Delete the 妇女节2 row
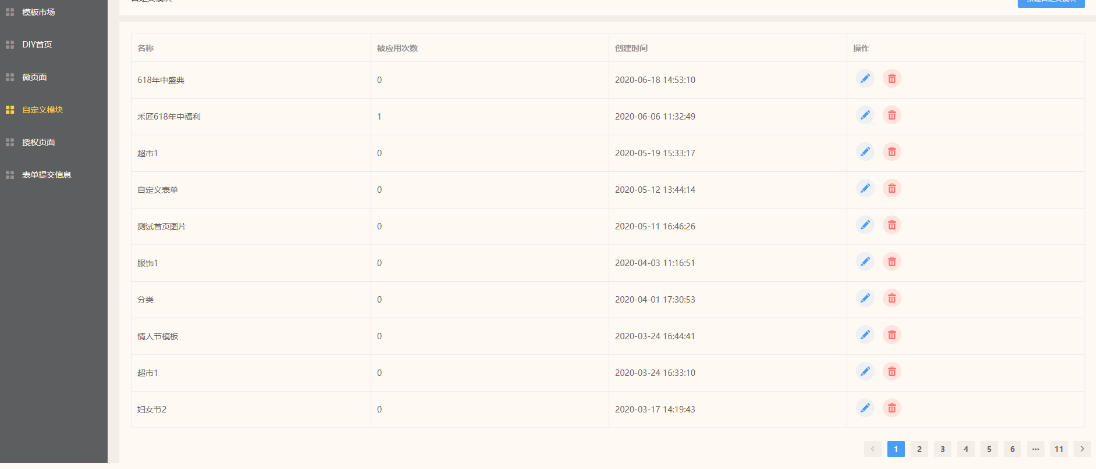The width and height of the screenshot is (1096, 469). [x=892, y=408]
